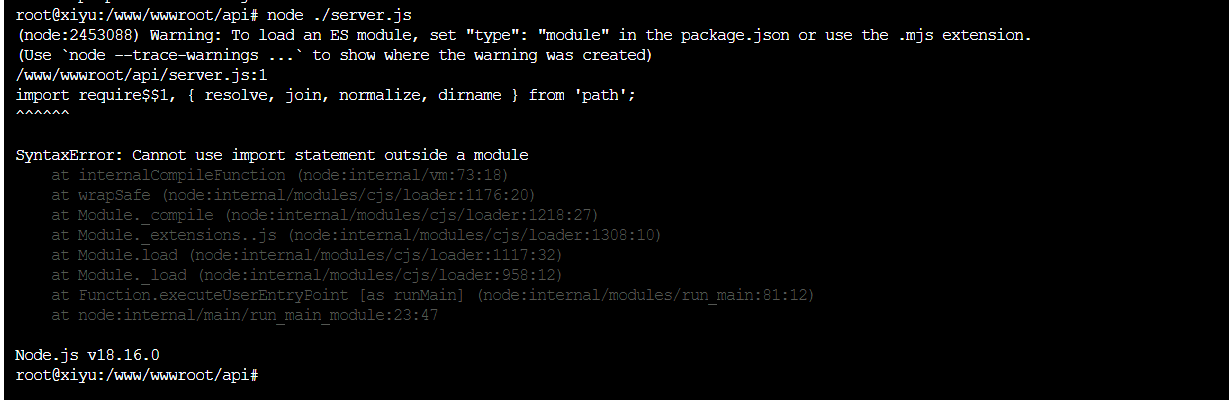Click the 'Module._extensions..js' stack line
This screenshot has height=400, width=1229.
(x=357, y=235)
